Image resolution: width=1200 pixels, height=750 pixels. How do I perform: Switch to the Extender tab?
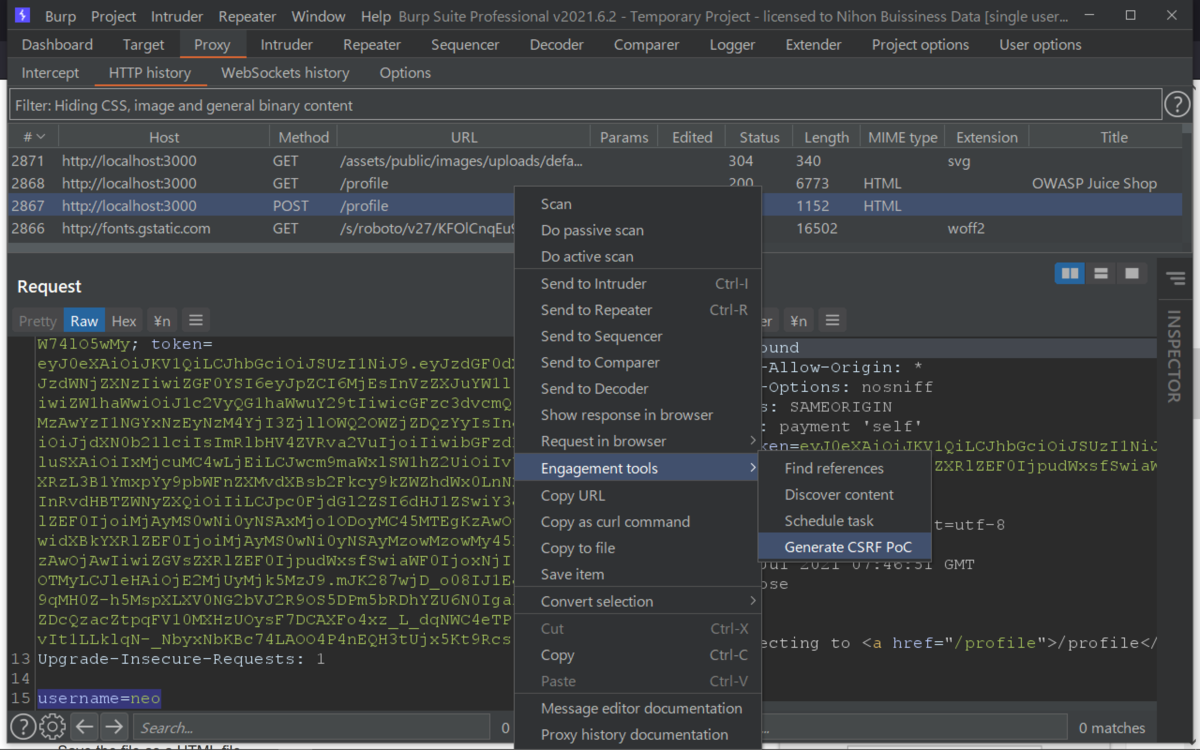pyautogui.click(x=813, y=45)
